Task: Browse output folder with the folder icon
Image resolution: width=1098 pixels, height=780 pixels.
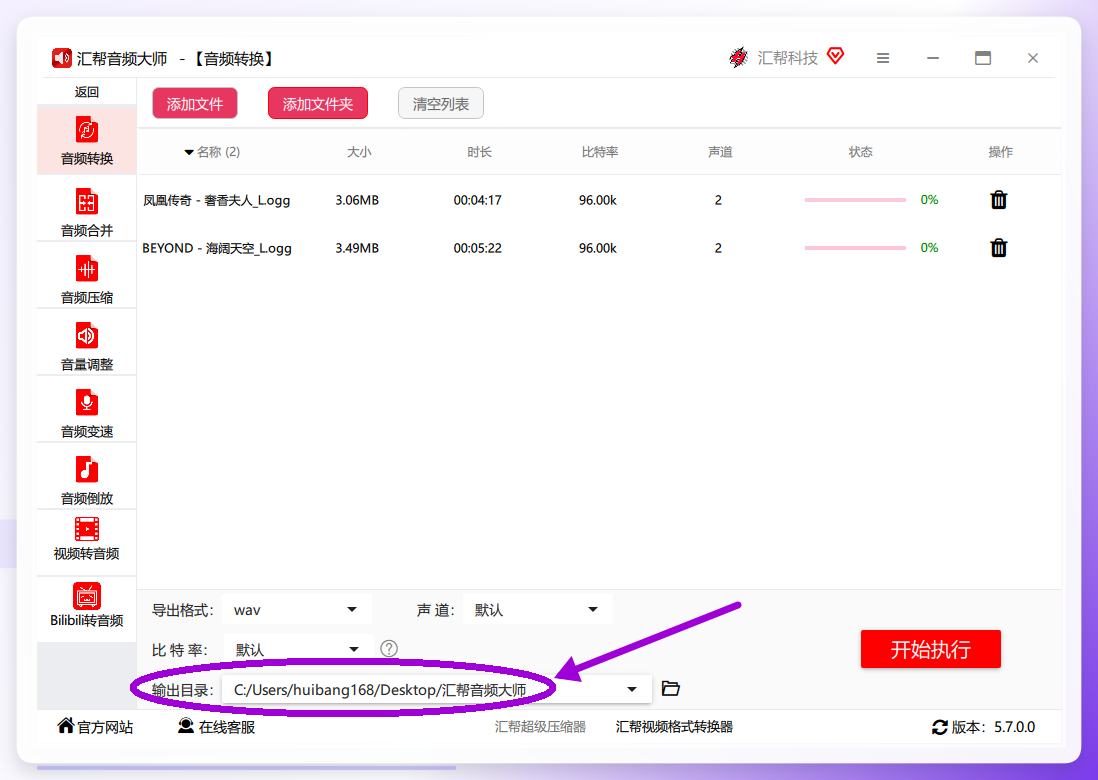Action: tap(671, 688)
